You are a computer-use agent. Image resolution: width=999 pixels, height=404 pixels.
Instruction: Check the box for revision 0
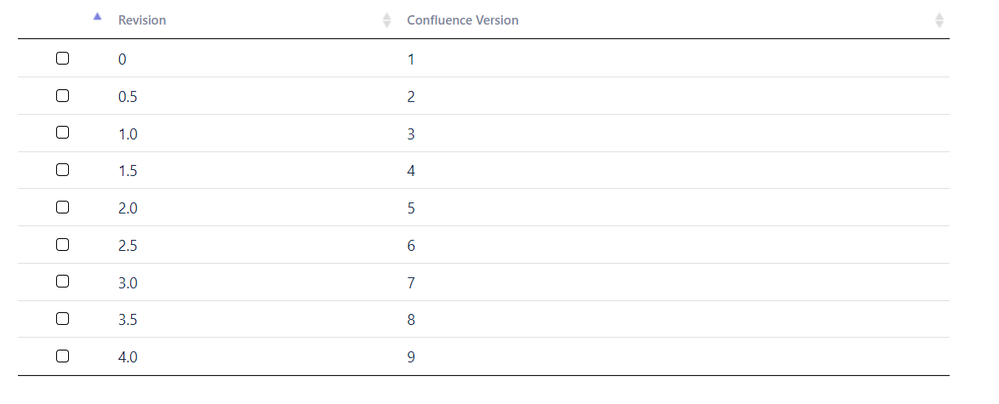click(x=62, y=59)
